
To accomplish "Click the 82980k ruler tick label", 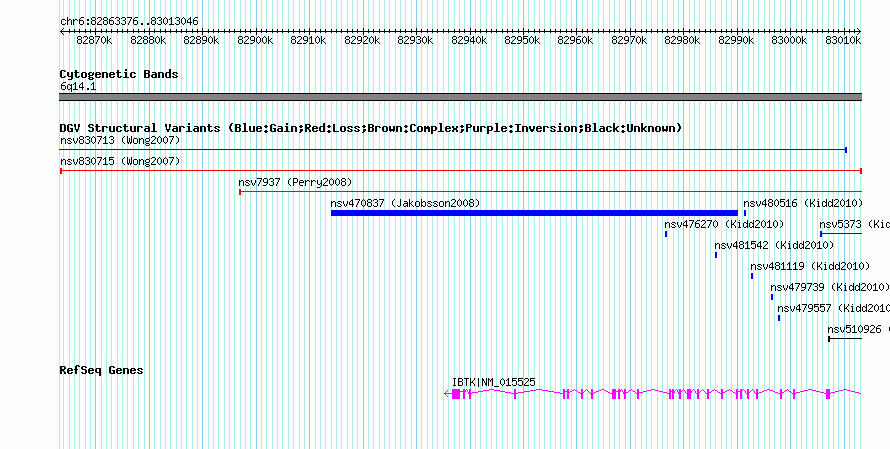I will (682, 40).
